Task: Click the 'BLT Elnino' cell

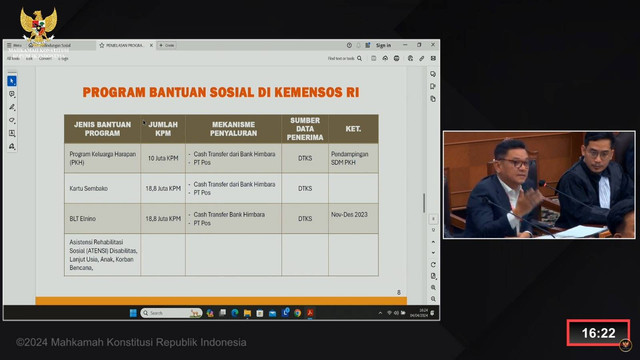Action: 102,219
